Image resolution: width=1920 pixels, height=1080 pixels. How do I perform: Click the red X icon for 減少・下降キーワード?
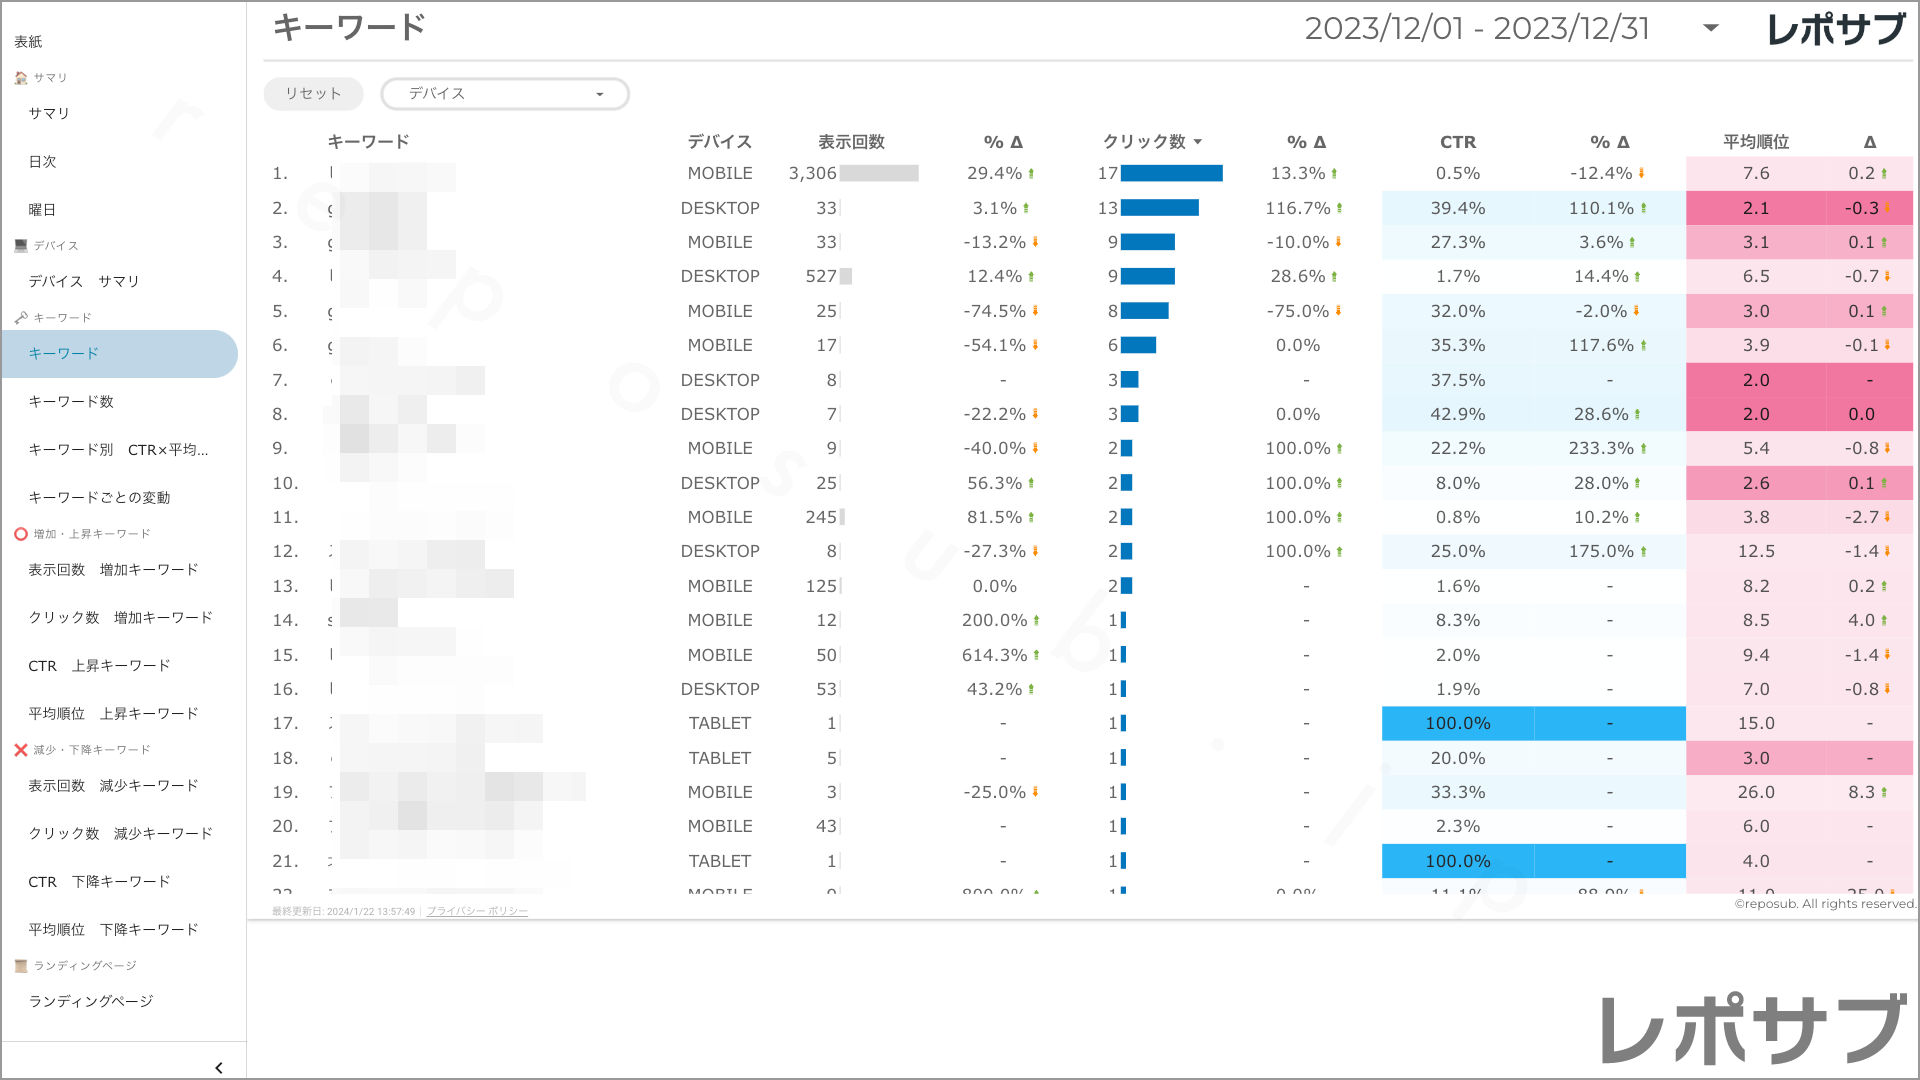pos(21,750)
